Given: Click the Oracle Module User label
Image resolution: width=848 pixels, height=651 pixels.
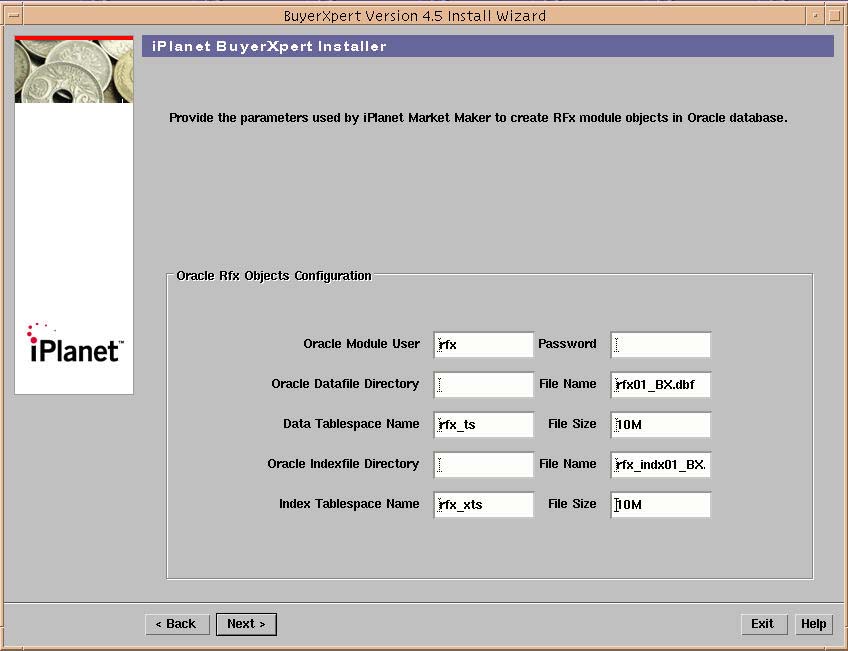Looking at the screenshot, I should (361, 344).
